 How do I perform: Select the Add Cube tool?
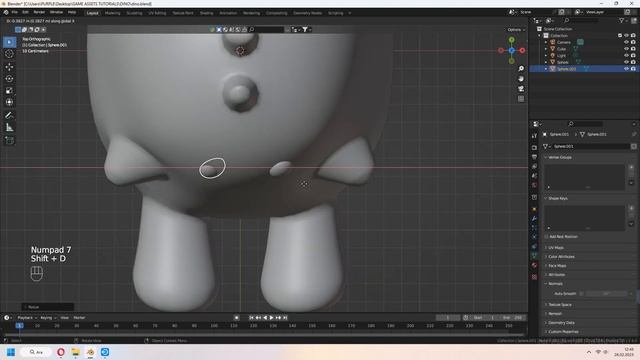pyautogui.click(x=9, y=140)
